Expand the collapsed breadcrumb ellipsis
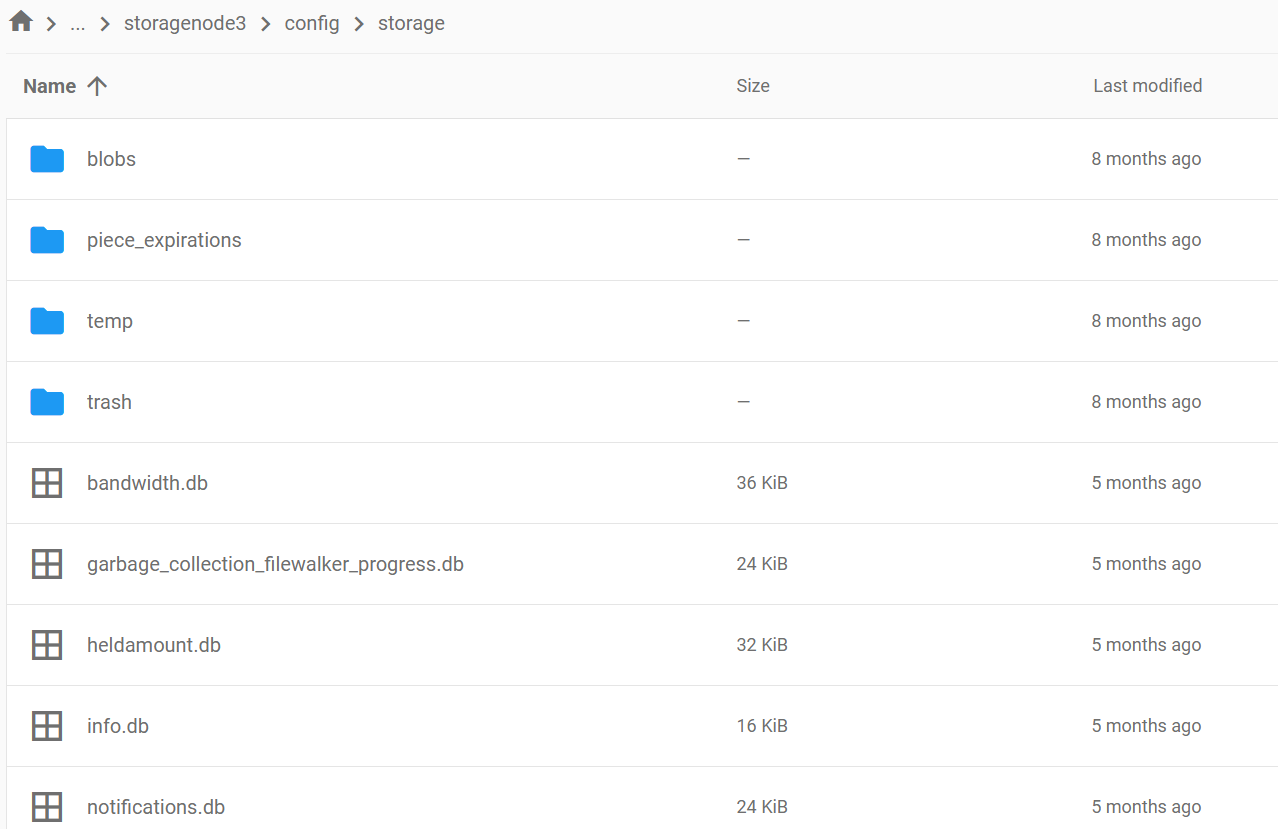Image resolution: width=1278 pixels, height=829 pixels. click(78, 23)
